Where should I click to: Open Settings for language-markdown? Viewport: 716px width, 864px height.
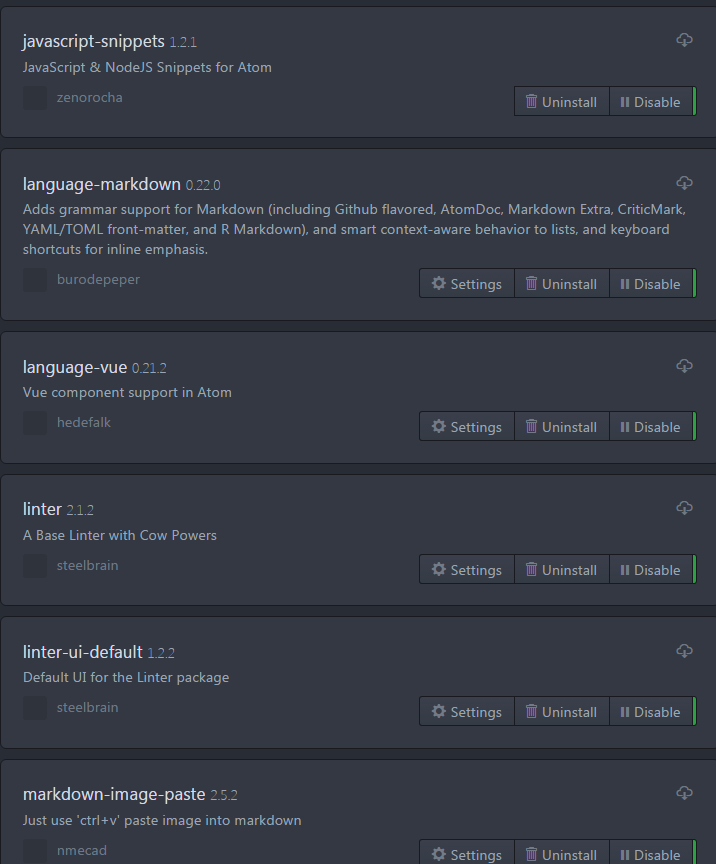coord(467,283)
